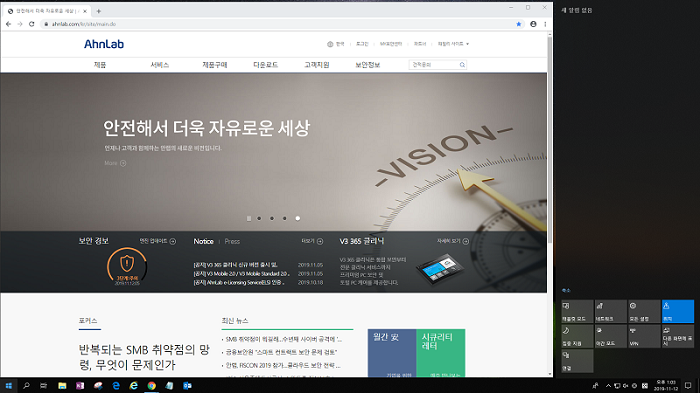The image size is (700, 393).
Task: Toggle the highlighted blue Location tile
Action: pyautogui.click(x=678, y=311)
